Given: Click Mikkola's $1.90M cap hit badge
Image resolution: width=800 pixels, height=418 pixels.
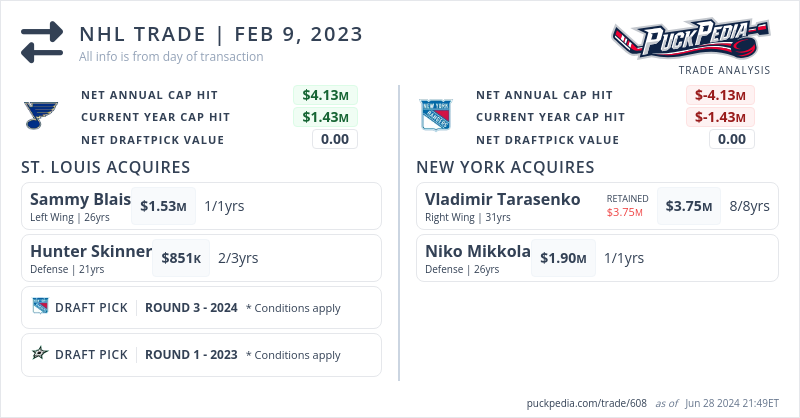Looking at the screenshot, I should 562,258.
